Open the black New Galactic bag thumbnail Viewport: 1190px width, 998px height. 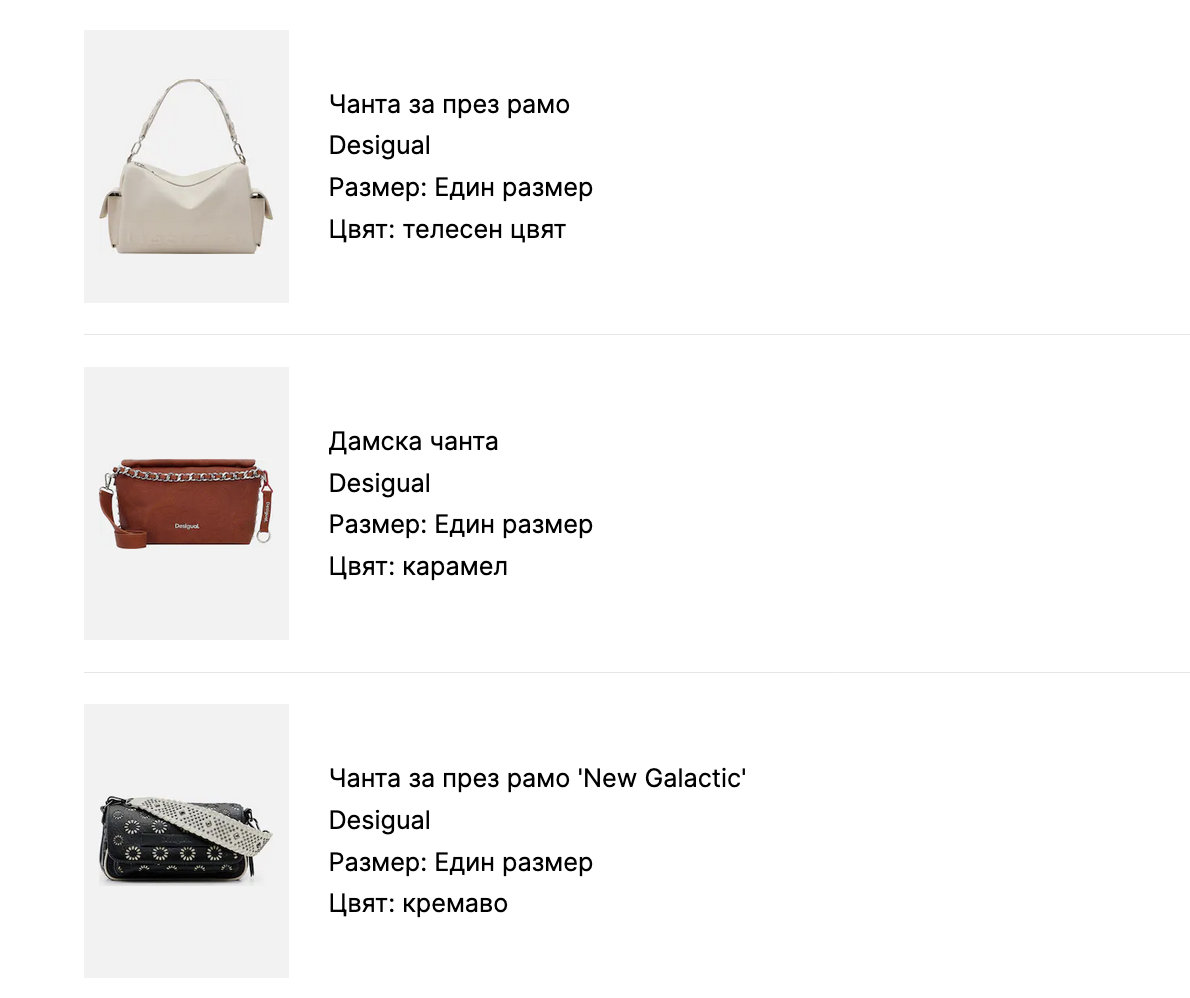click(186, 841)
